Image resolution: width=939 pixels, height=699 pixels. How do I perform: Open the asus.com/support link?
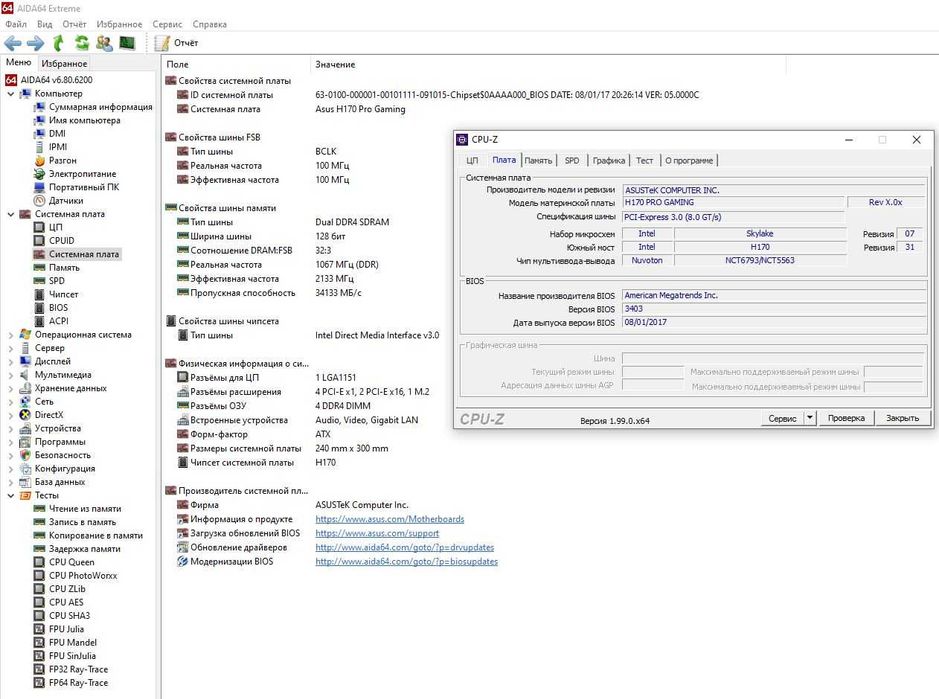(x=377, y=533)
